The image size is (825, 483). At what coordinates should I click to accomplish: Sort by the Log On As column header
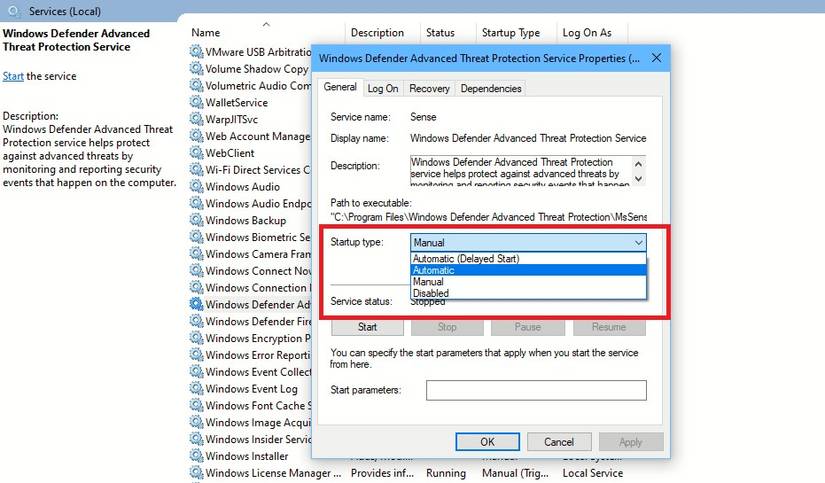[587, 33]
